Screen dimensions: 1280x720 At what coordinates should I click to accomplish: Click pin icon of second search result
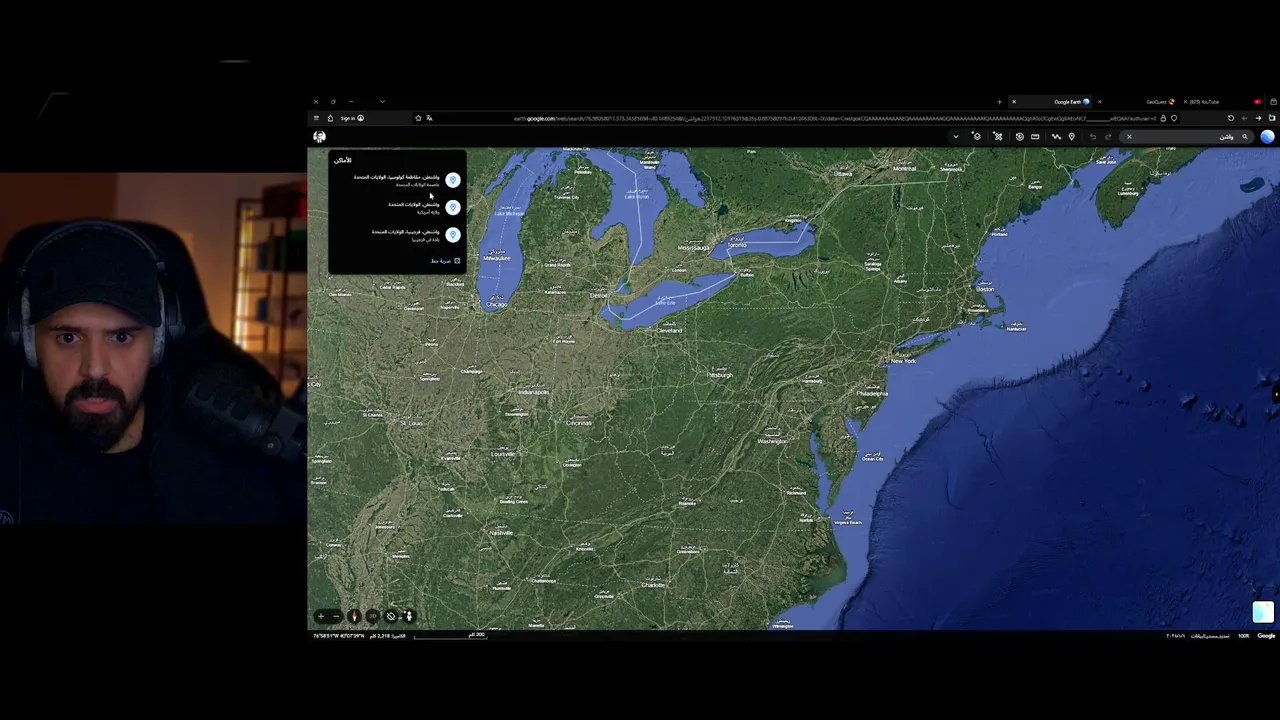pos(453,207)
